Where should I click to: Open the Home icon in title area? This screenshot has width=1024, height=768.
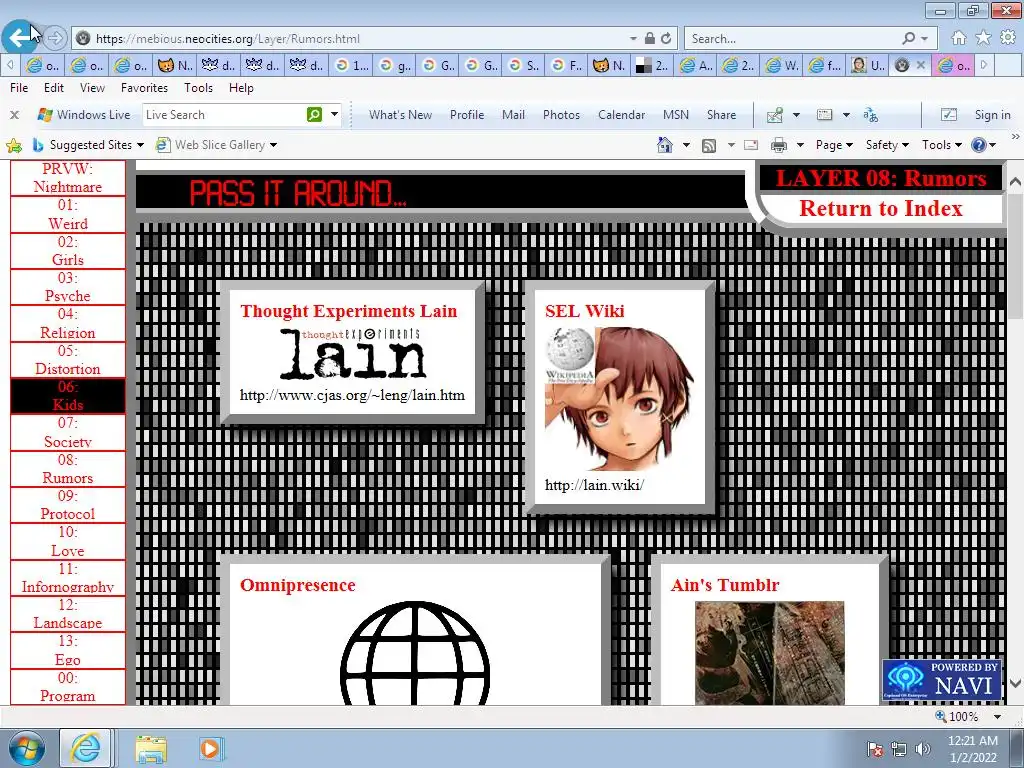pos(959,38)
